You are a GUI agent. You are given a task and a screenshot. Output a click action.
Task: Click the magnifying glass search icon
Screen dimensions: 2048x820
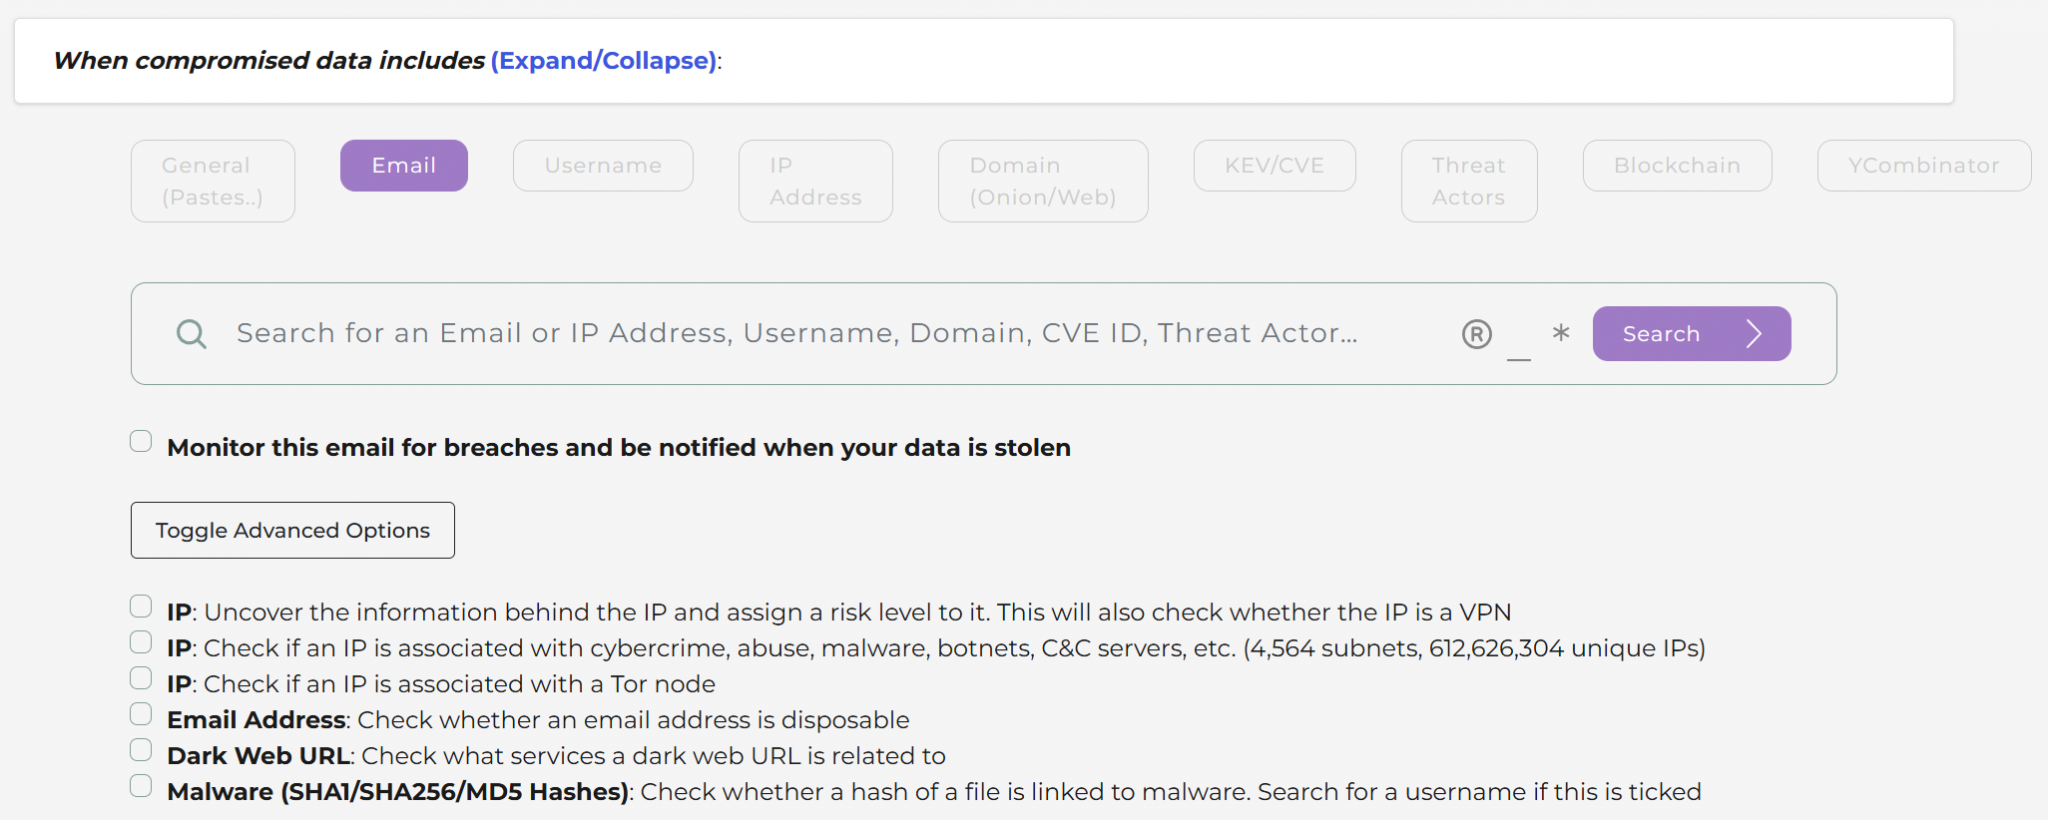point(191,334)
